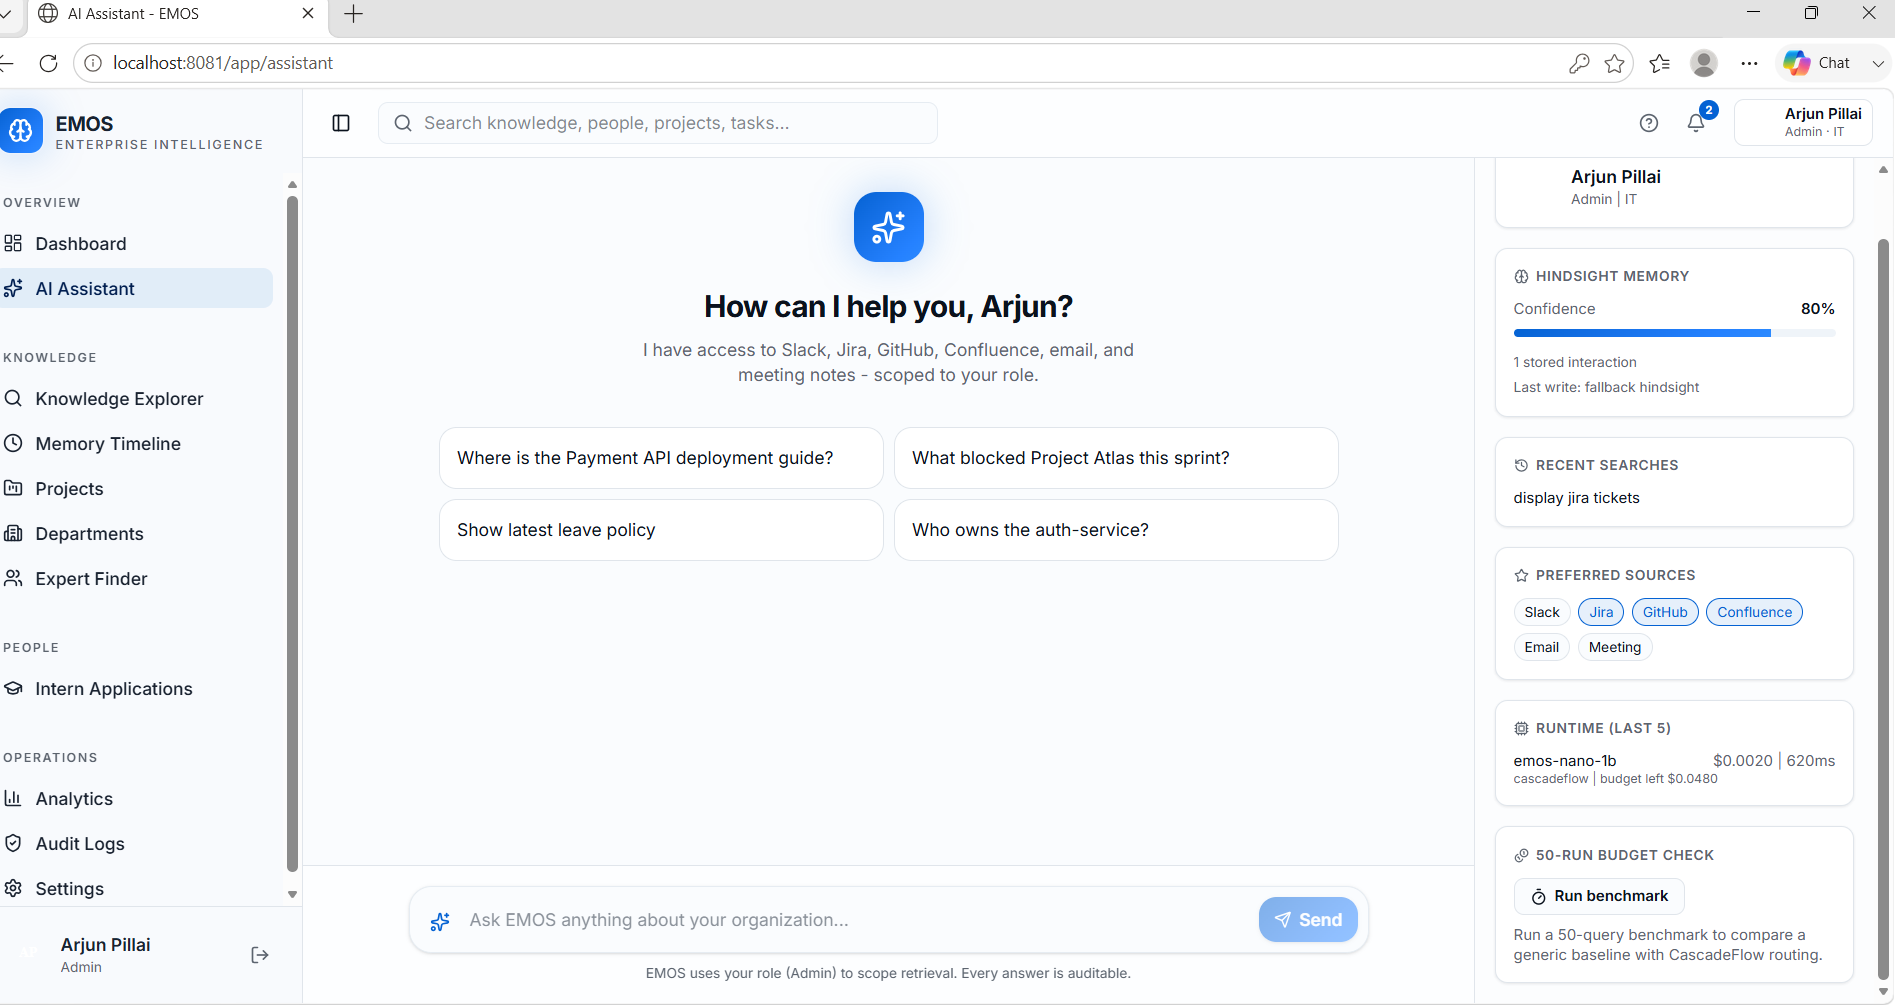Toggle the Jira source chip

(1601, 612)
